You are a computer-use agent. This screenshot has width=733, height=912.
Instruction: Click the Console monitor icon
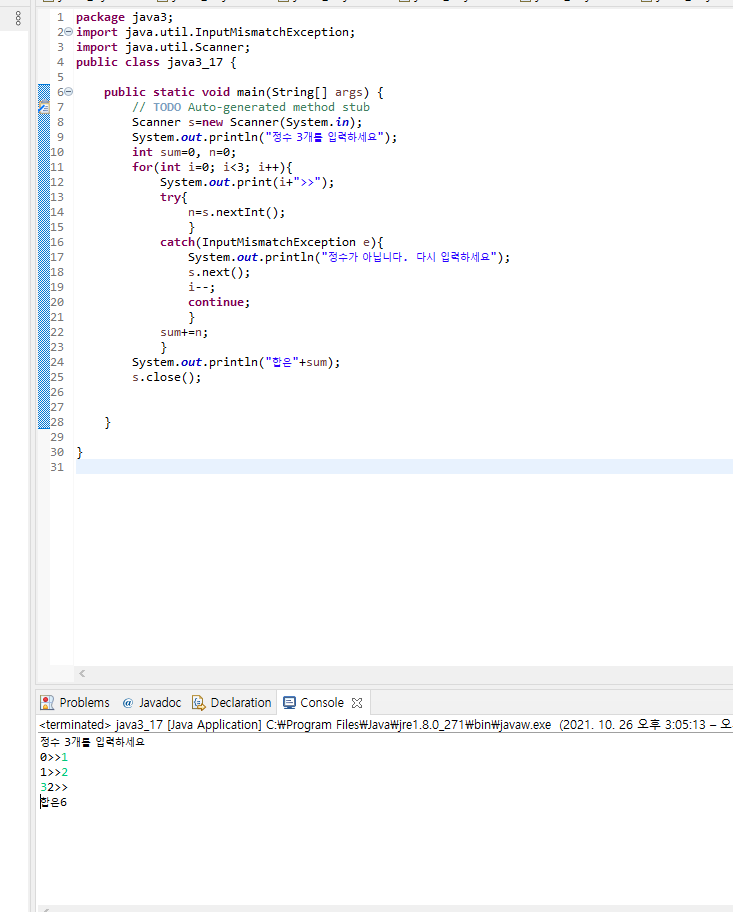289,703
